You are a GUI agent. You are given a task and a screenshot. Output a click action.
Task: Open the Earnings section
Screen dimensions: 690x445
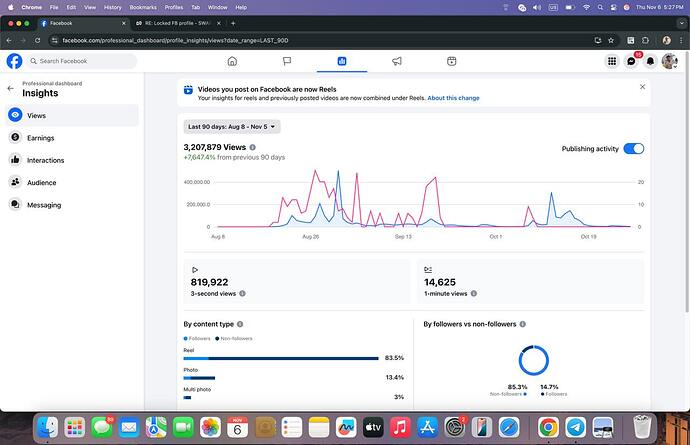click(72, 138)
